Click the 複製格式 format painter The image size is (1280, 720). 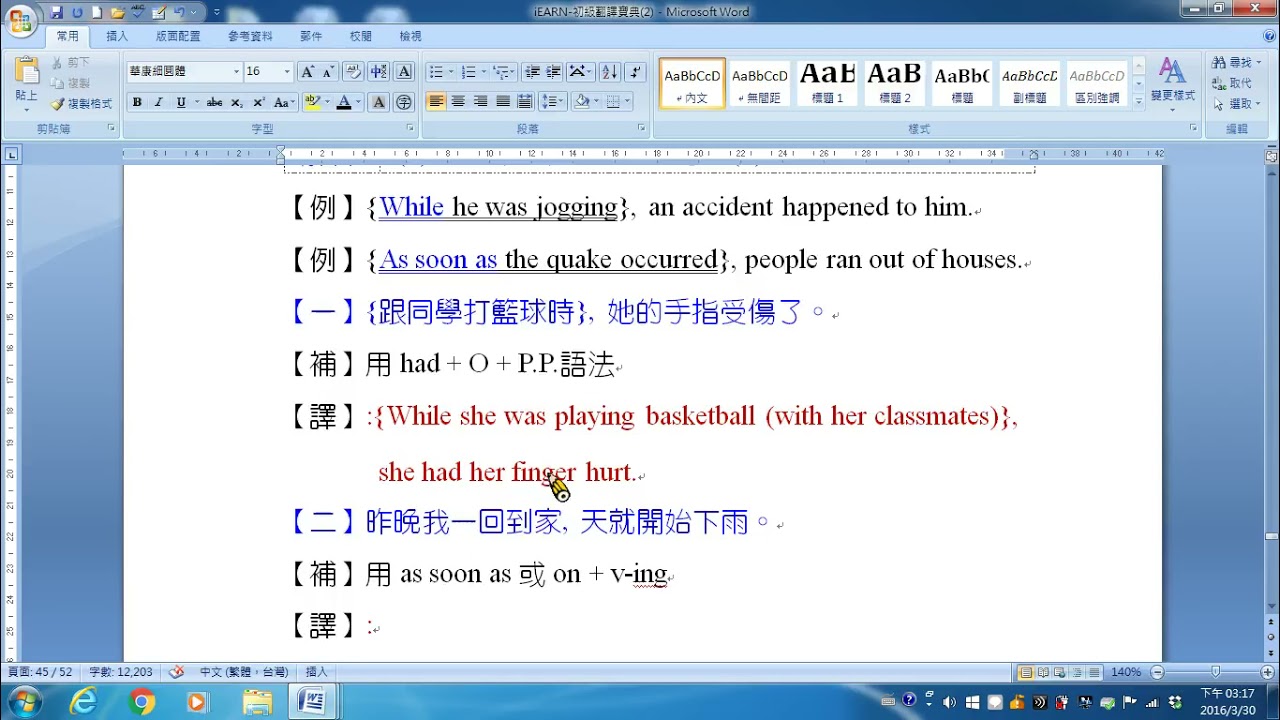[x=82, y=104]
